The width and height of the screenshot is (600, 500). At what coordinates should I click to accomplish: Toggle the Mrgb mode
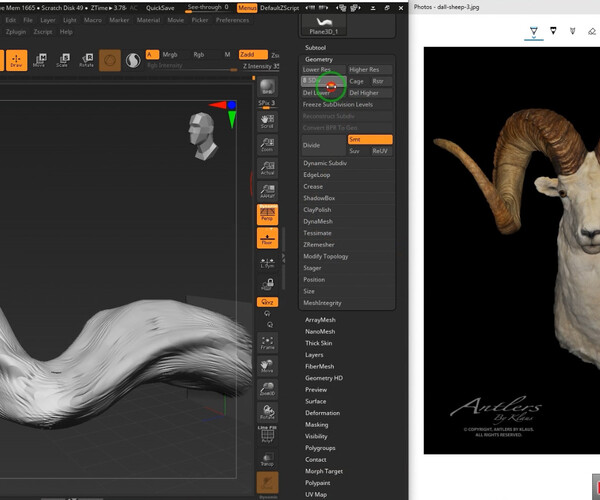tap(170, 55)
